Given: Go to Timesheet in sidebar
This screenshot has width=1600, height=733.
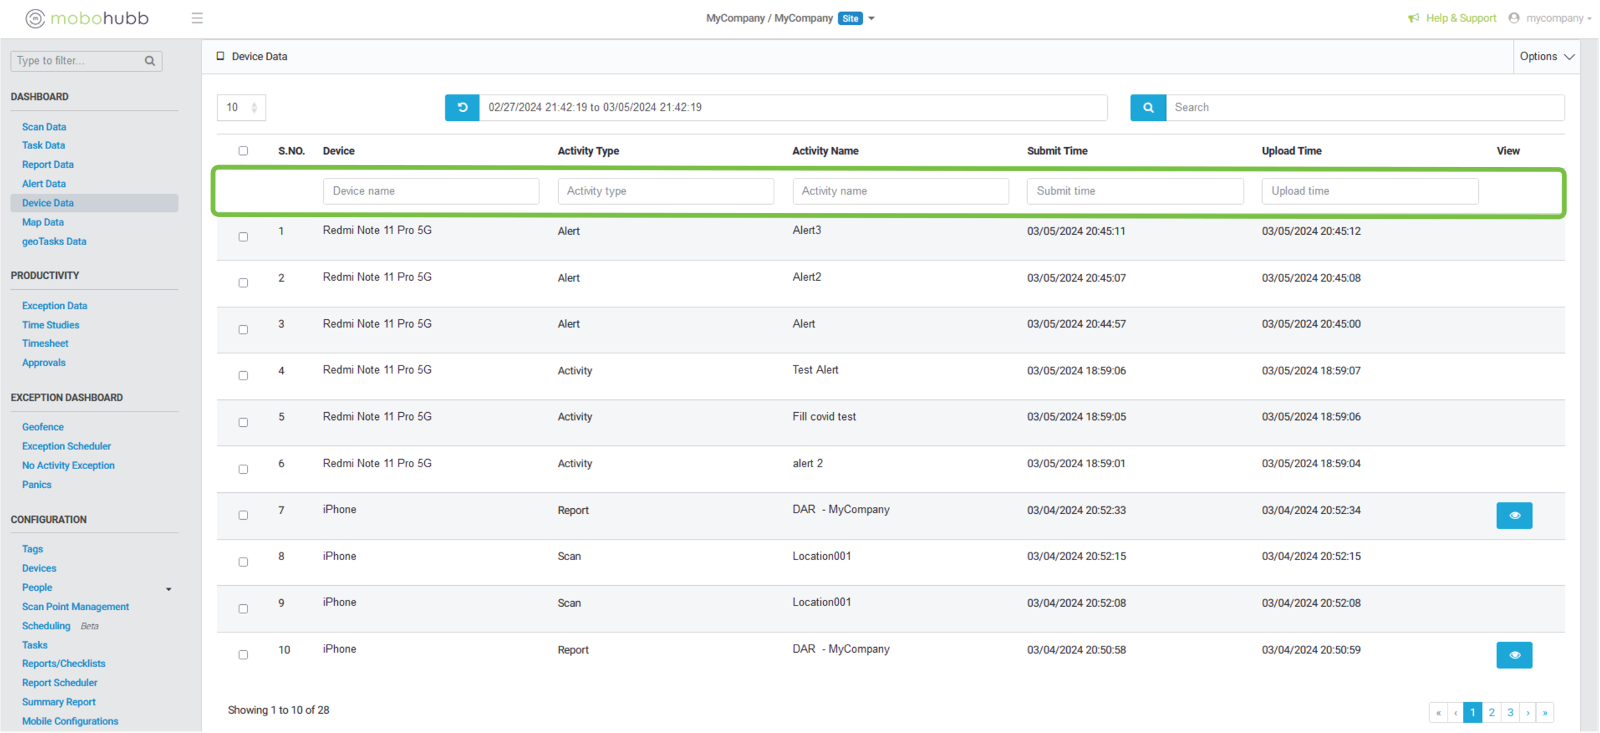Looking at the screenshot, I should pos(45,343).
